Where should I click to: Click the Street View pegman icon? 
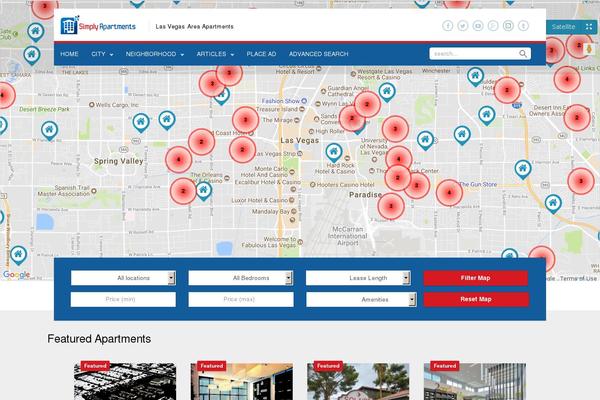(589, 49)
